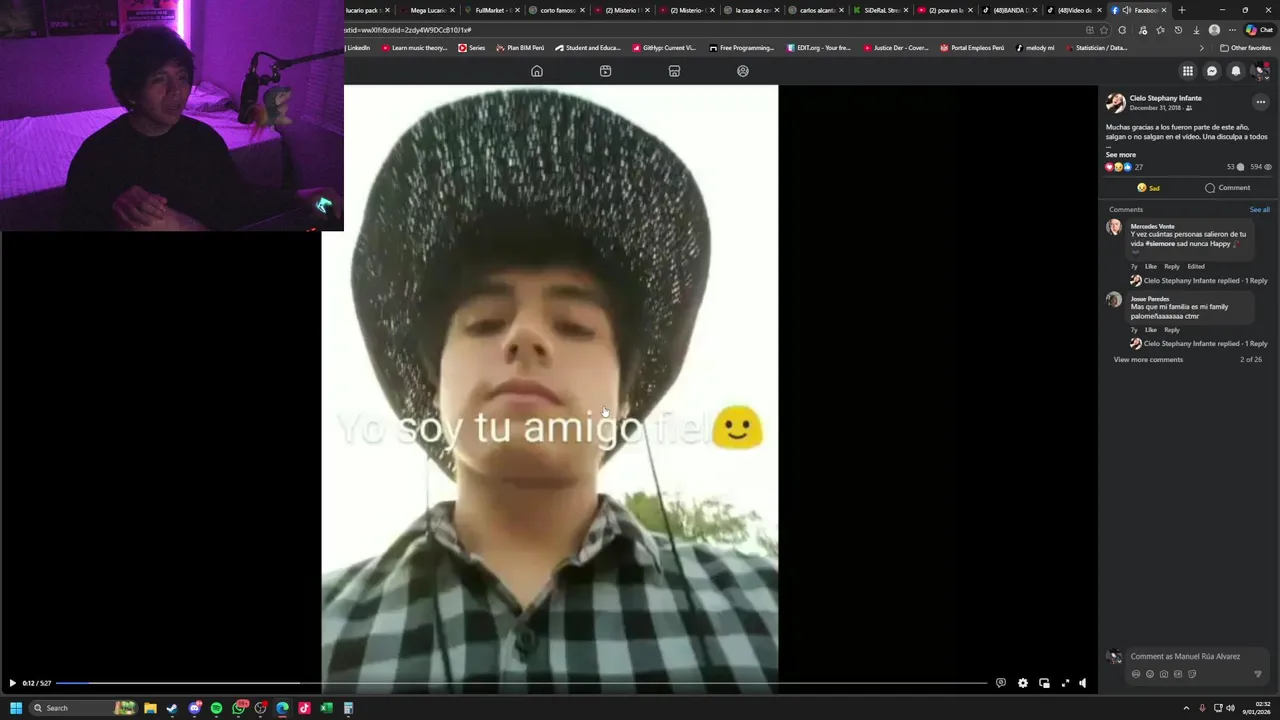Open the Reels/Video icon in Facebook nav
The height and width of the screenshot is (720, 1280).
point(605,71)
